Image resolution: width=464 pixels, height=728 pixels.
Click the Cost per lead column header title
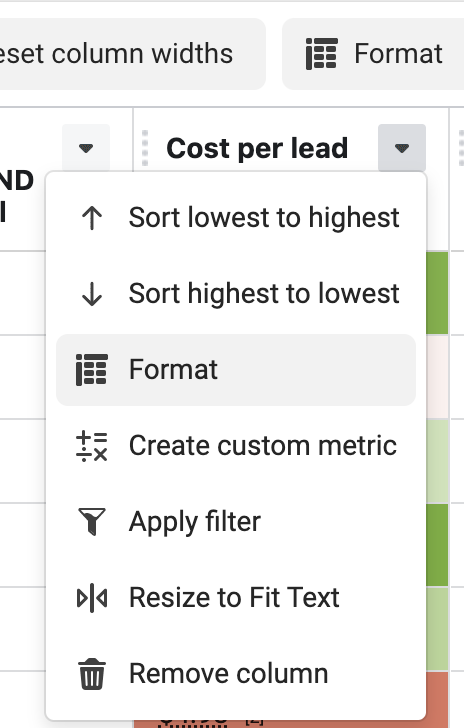[x=257, y=149]
